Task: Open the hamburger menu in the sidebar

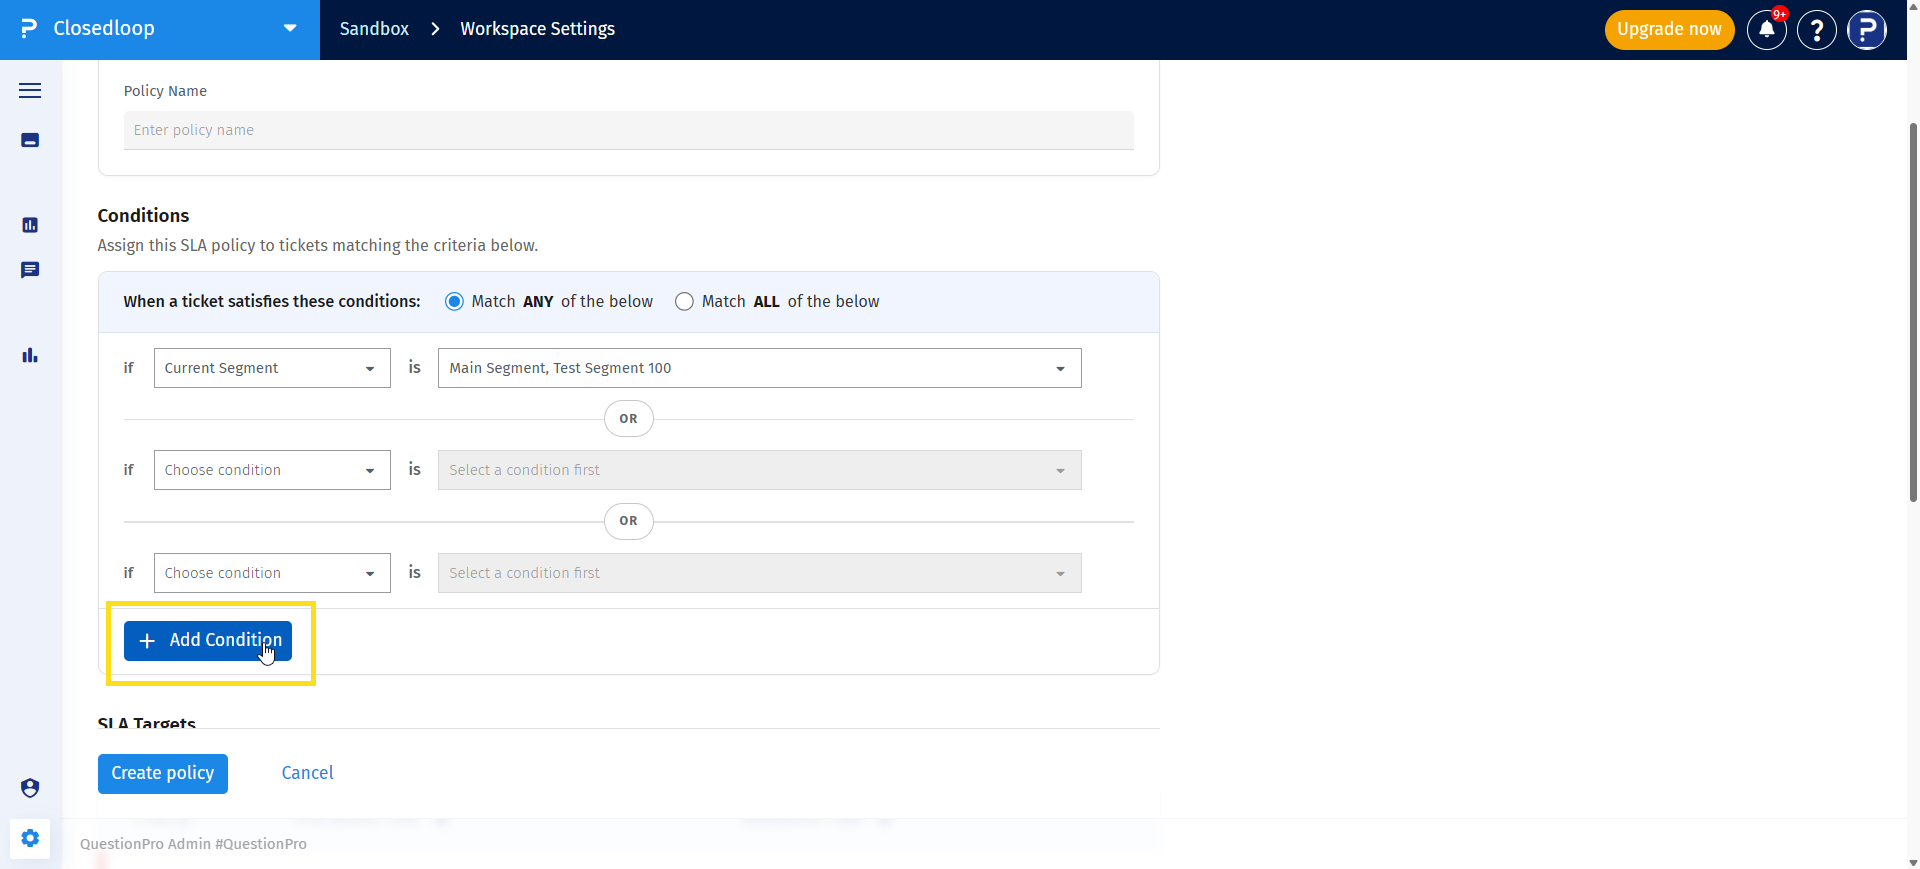Action: point(30,90)
